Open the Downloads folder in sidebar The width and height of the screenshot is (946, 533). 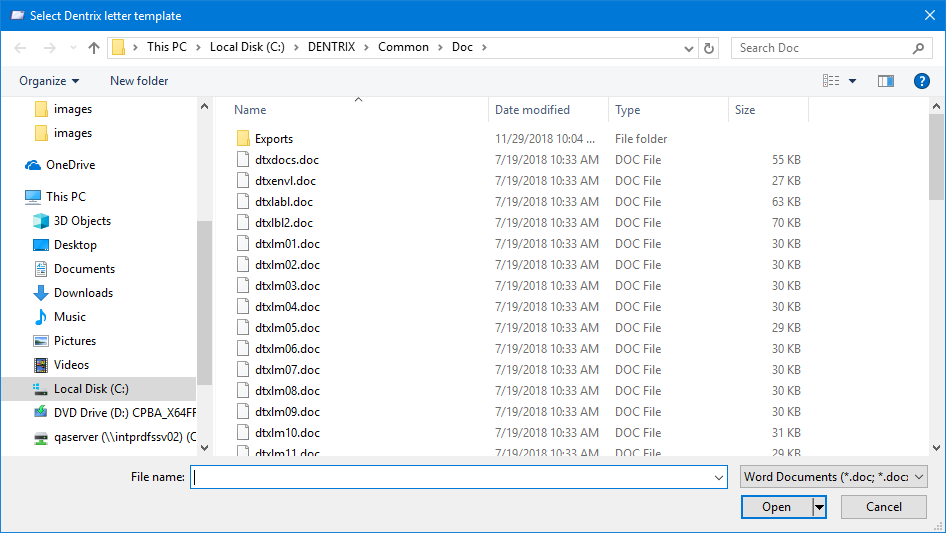82,293
